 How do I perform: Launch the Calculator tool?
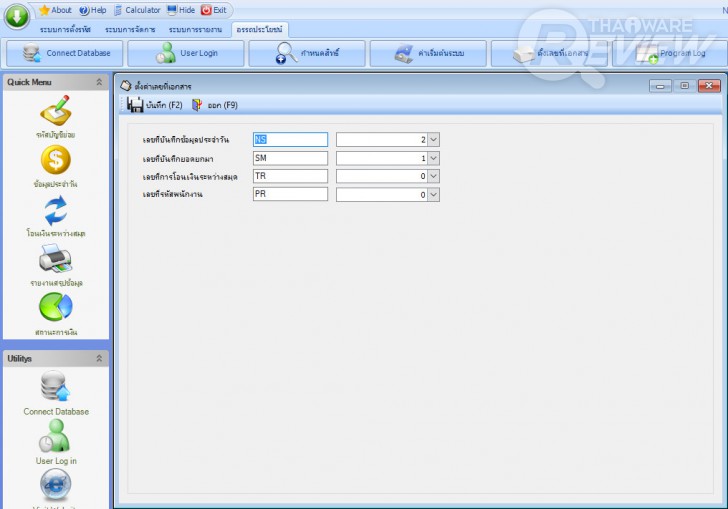[137, 10]
